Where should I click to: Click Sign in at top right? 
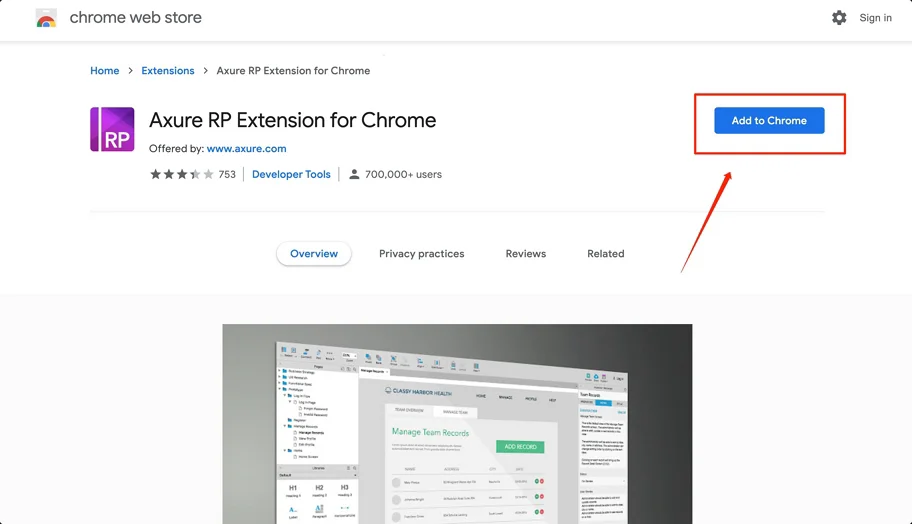pos(875,18)
